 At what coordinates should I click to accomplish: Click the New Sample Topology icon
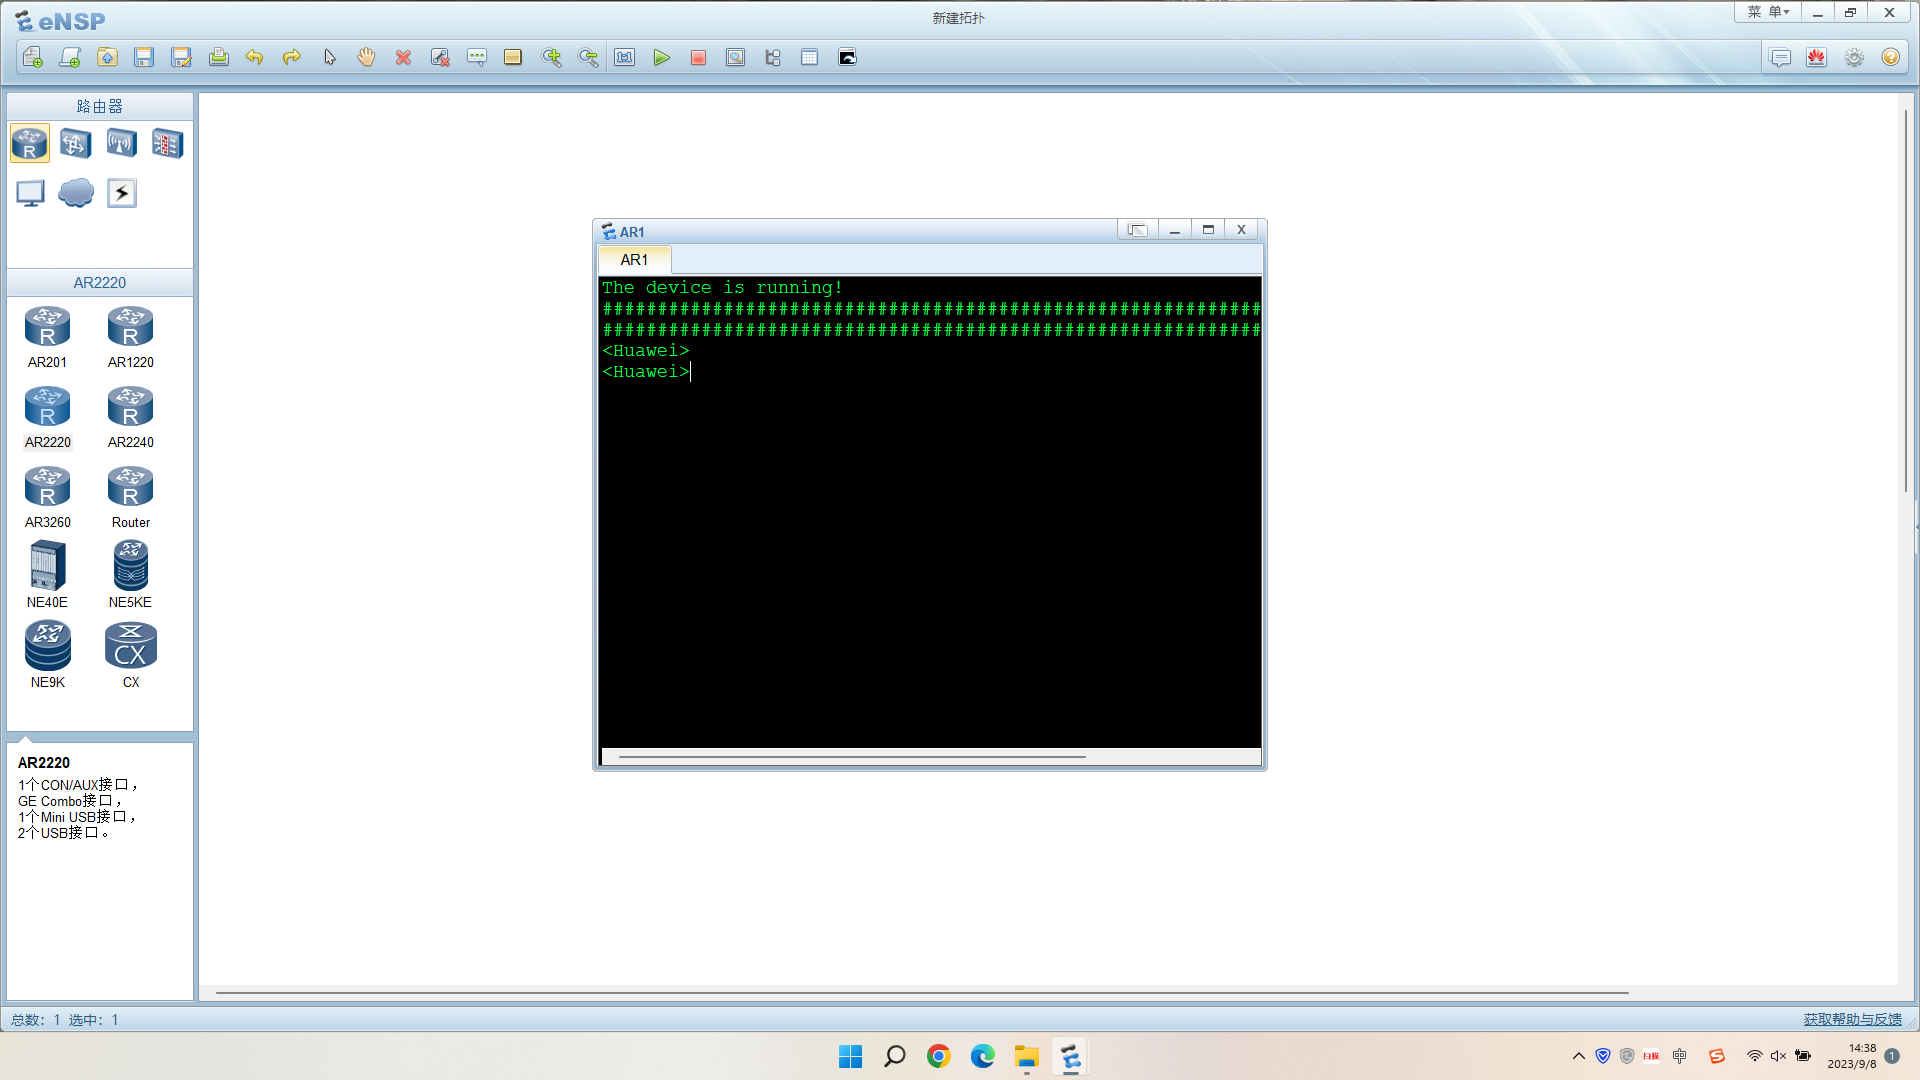tap(70, 58)
